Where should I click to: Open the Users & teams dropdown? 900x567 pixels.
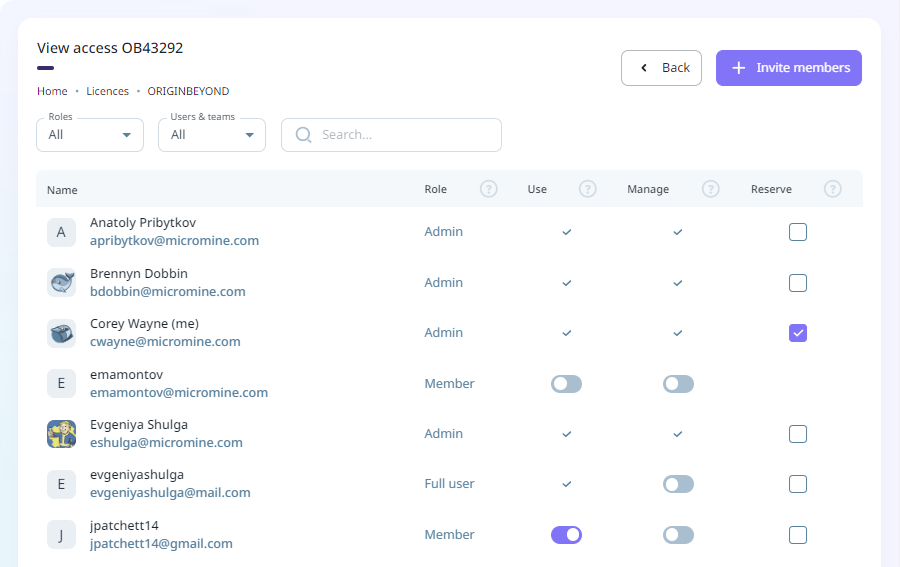pos(212,135)
